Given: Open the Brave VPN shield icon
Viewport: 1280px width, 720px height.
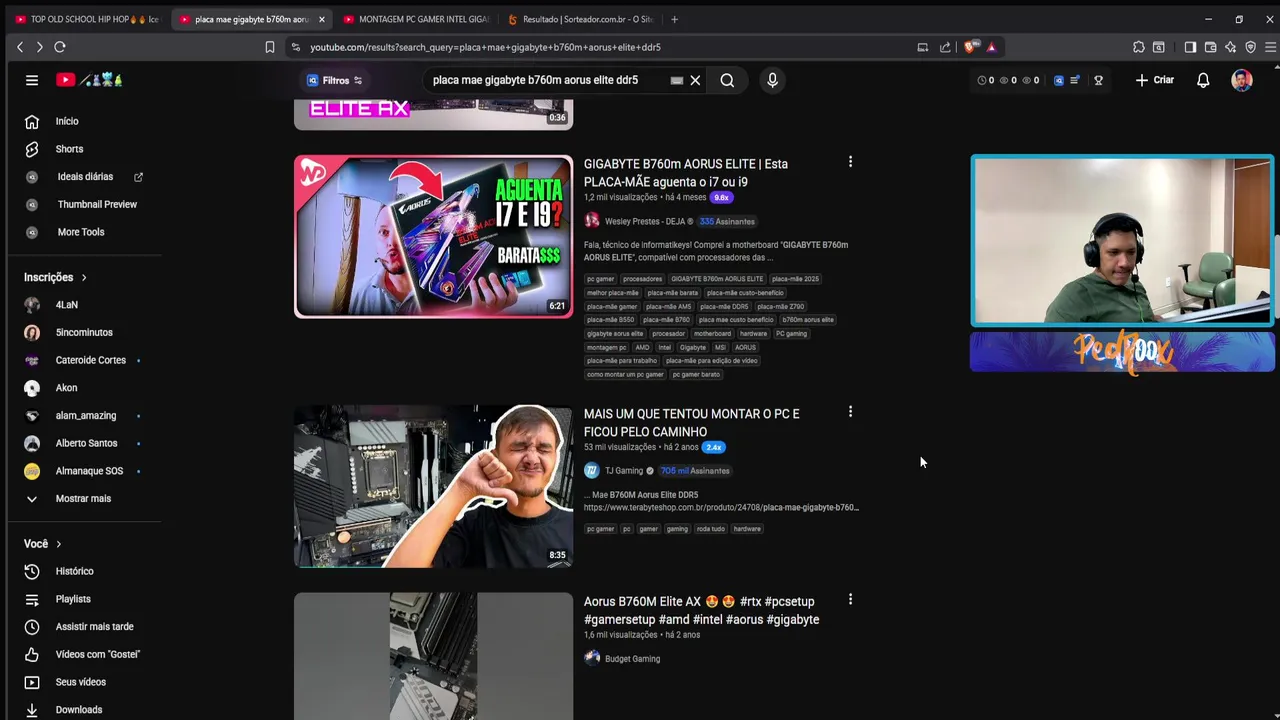Looking at the screenshot, I should point(1251,47).
